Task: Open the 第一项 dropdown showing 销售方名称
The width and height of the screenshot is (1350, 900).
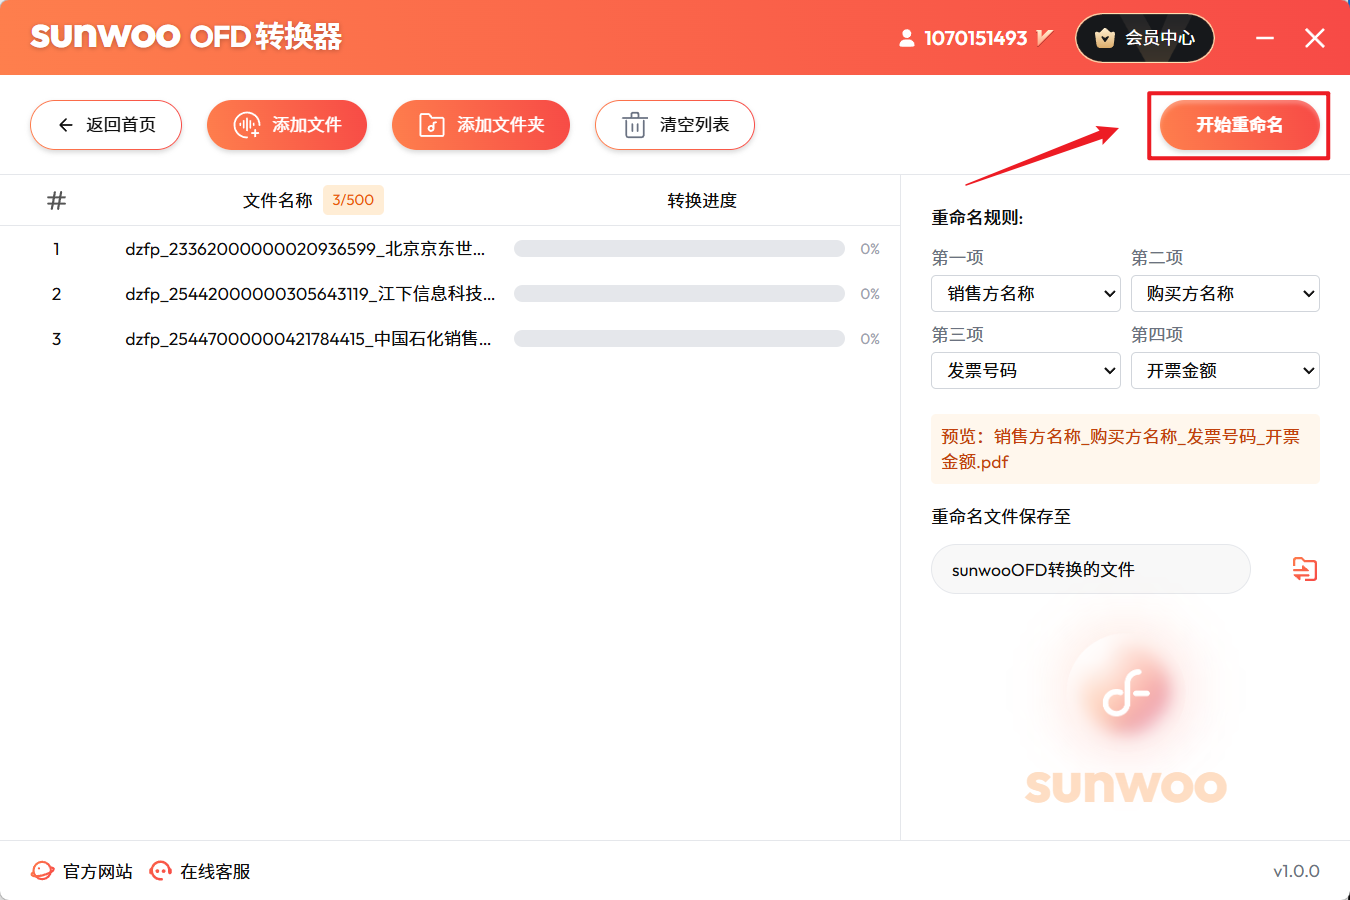Action: 1026,294
